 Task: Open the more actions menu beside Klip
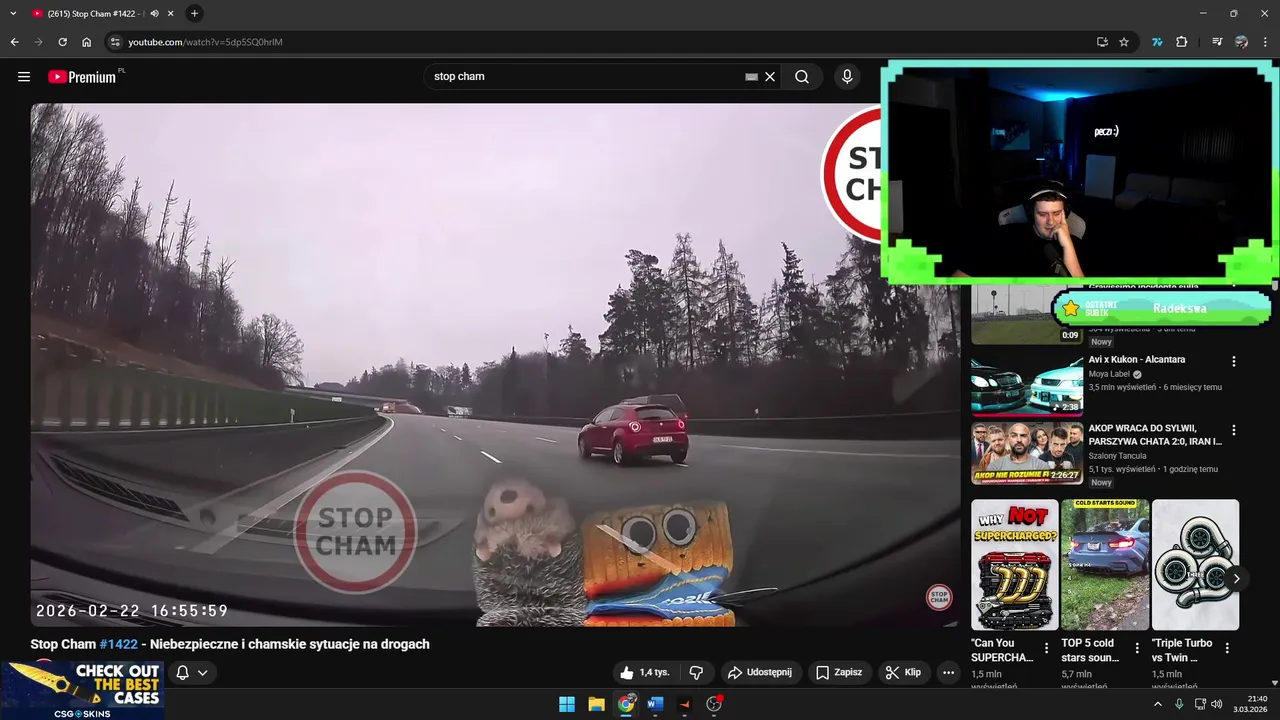click(x=949, y=673)
